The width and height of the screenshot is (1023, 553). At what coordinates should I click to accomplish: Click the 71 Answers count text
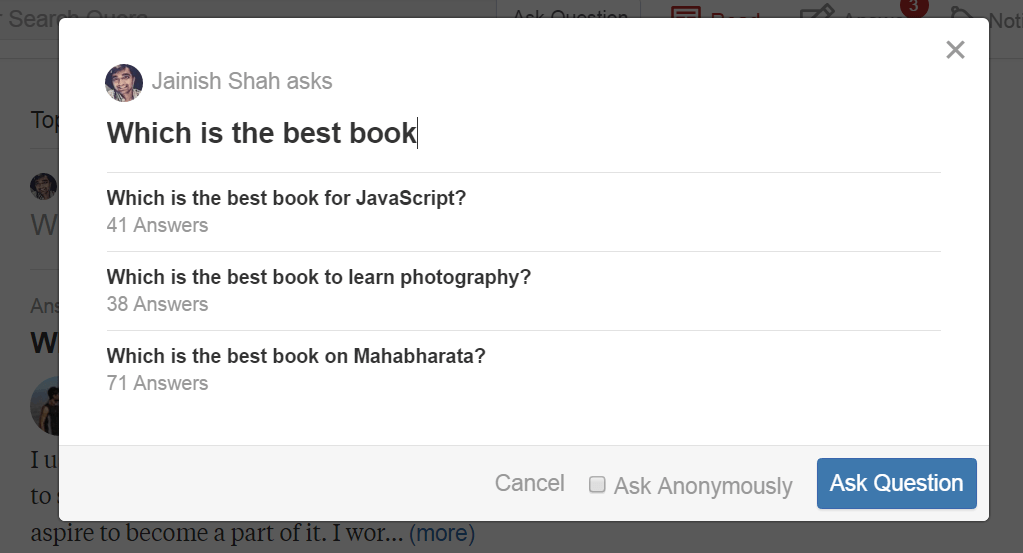[x=157, y=383]
